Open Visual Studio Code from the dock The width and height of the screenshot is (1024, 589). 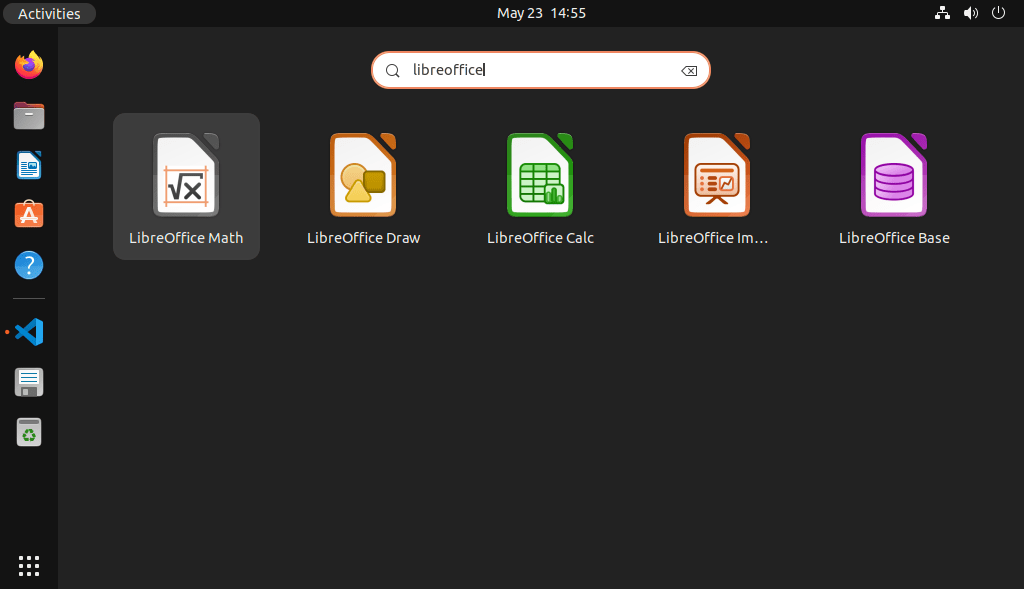tap(28, 331)
